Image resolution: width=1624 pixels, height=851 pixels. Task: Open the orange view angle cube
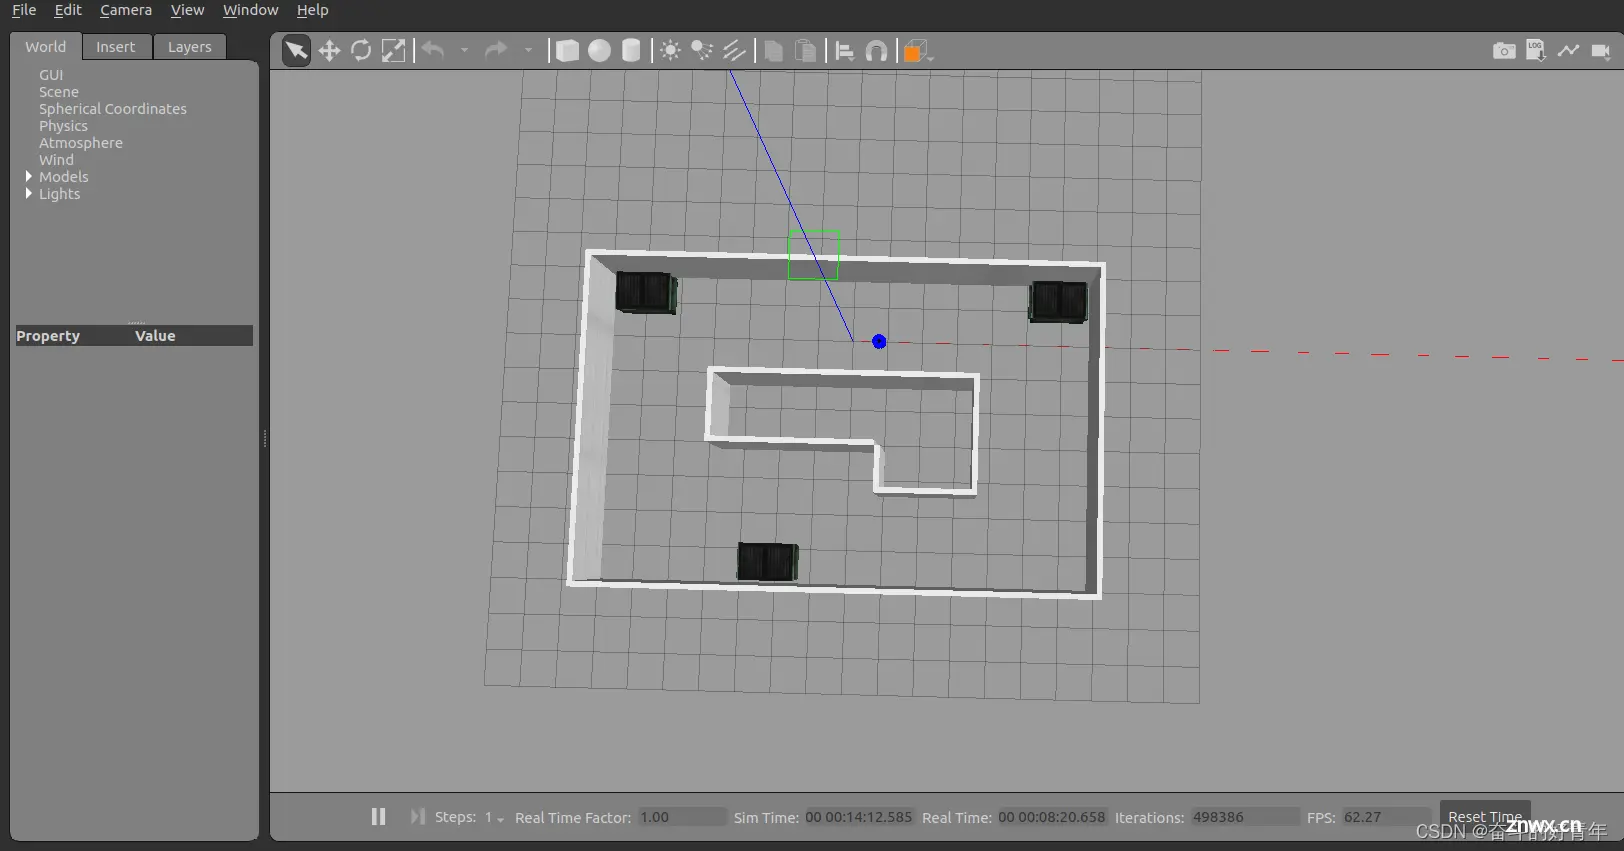[915, 51]
